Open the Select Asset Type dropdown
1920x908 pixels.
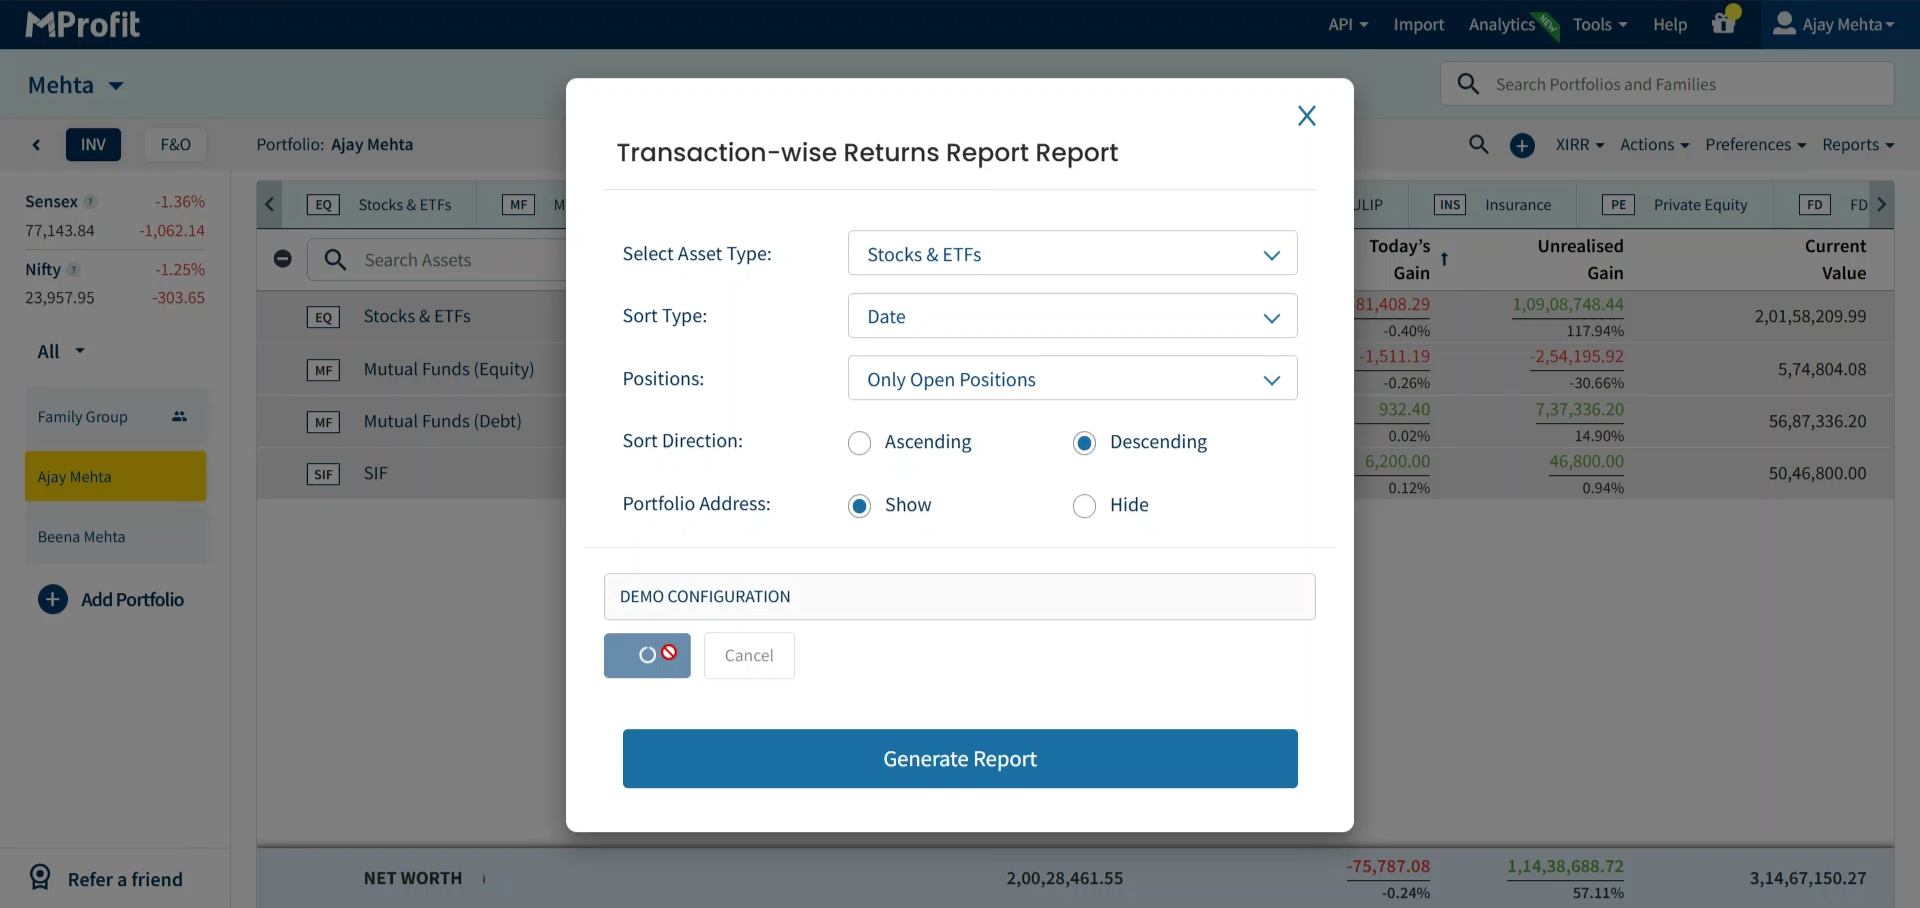[x=1072, y=254]
